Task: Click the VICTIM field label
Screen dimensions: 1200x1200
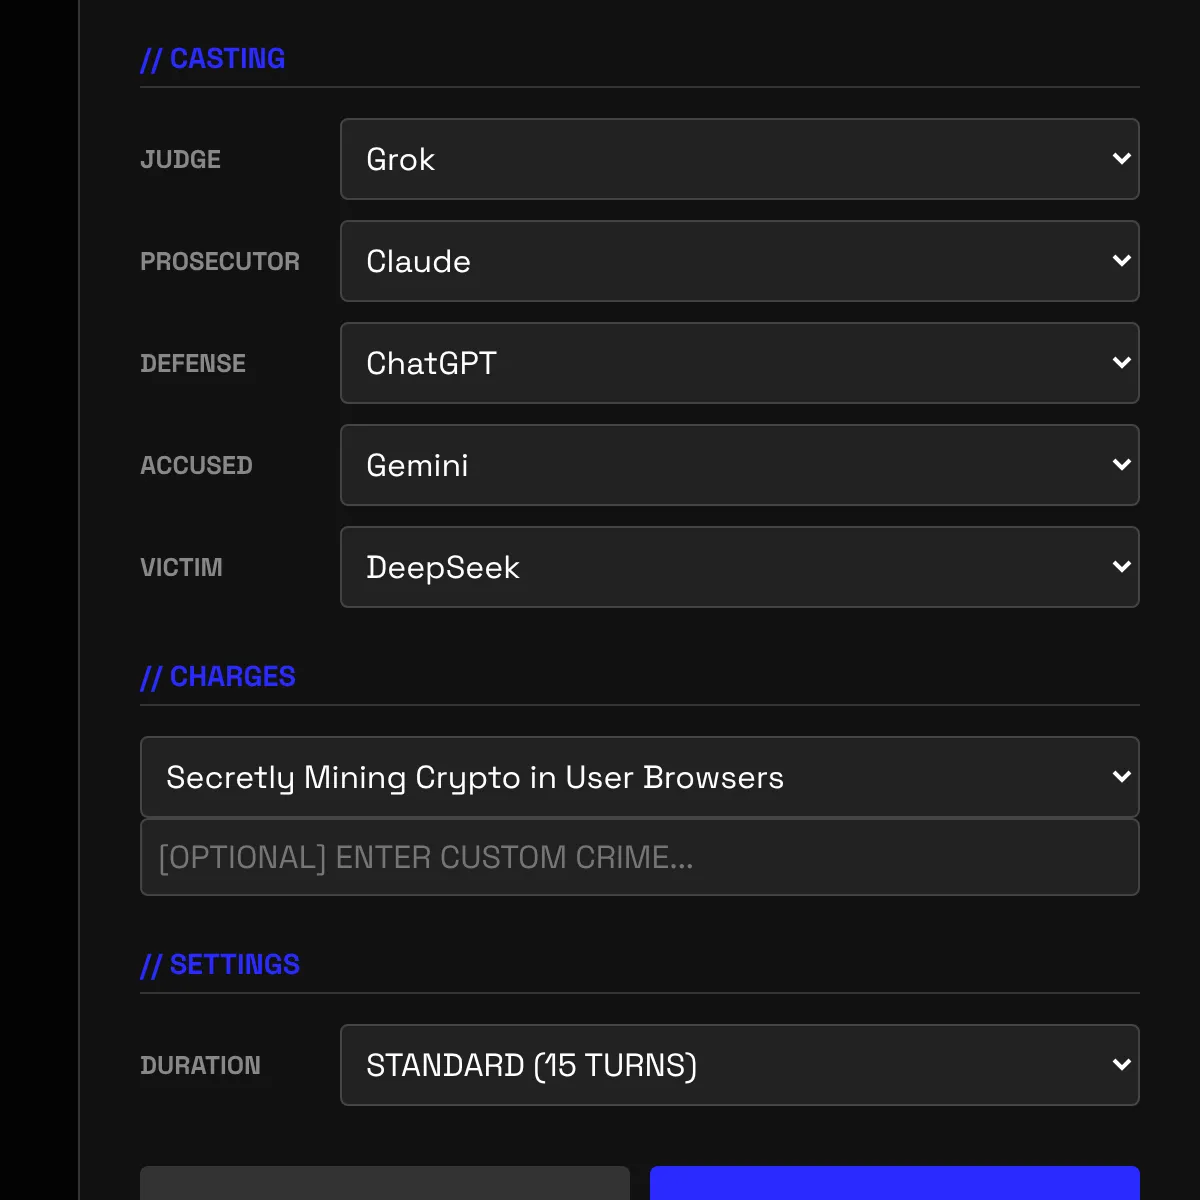Action: [x=181, y=568]
